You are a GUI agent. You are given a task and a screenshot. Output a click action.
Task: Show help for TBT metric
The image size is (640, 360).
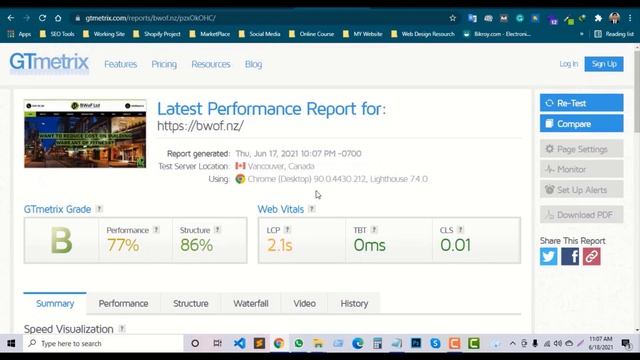(374, 230)
